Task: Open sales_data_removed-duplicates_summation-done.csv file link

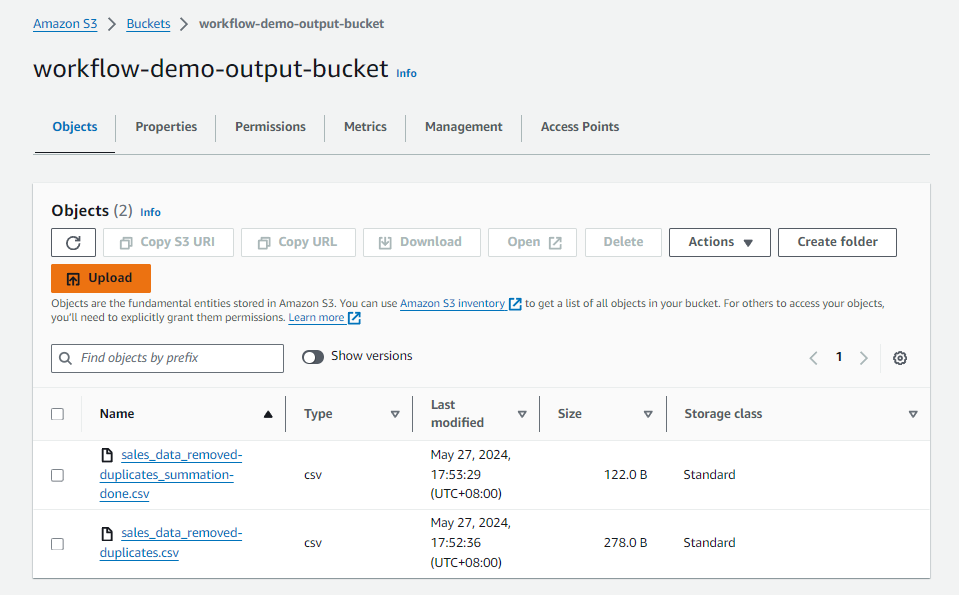Action: (x=171, y=475)
